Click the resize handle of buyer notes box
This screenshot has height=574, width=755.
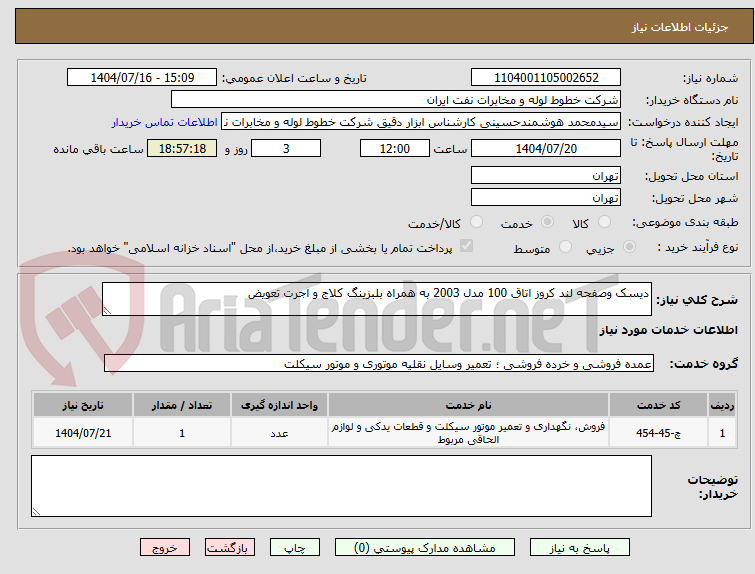tap(37, 511)
